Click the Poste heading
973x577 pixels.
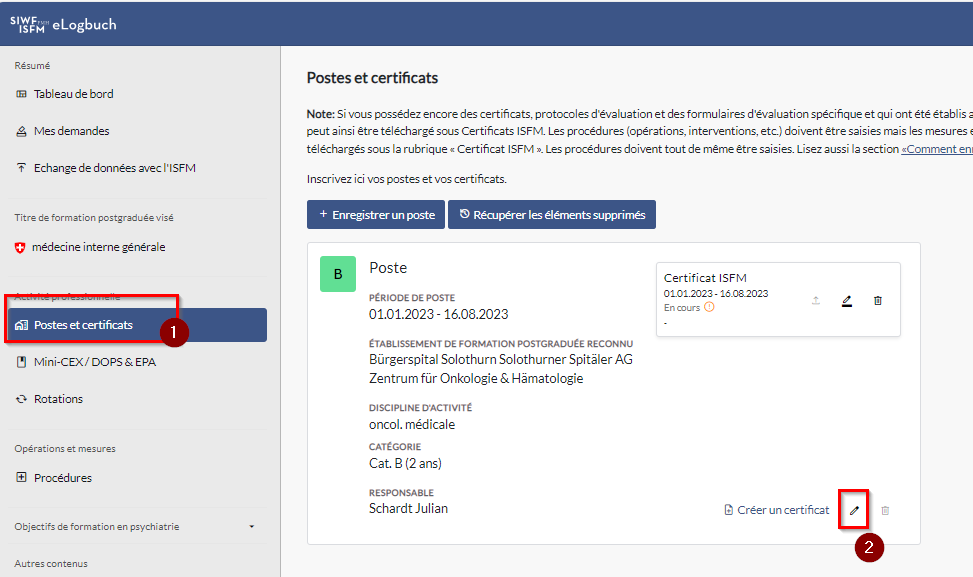(x=388, y=267)
